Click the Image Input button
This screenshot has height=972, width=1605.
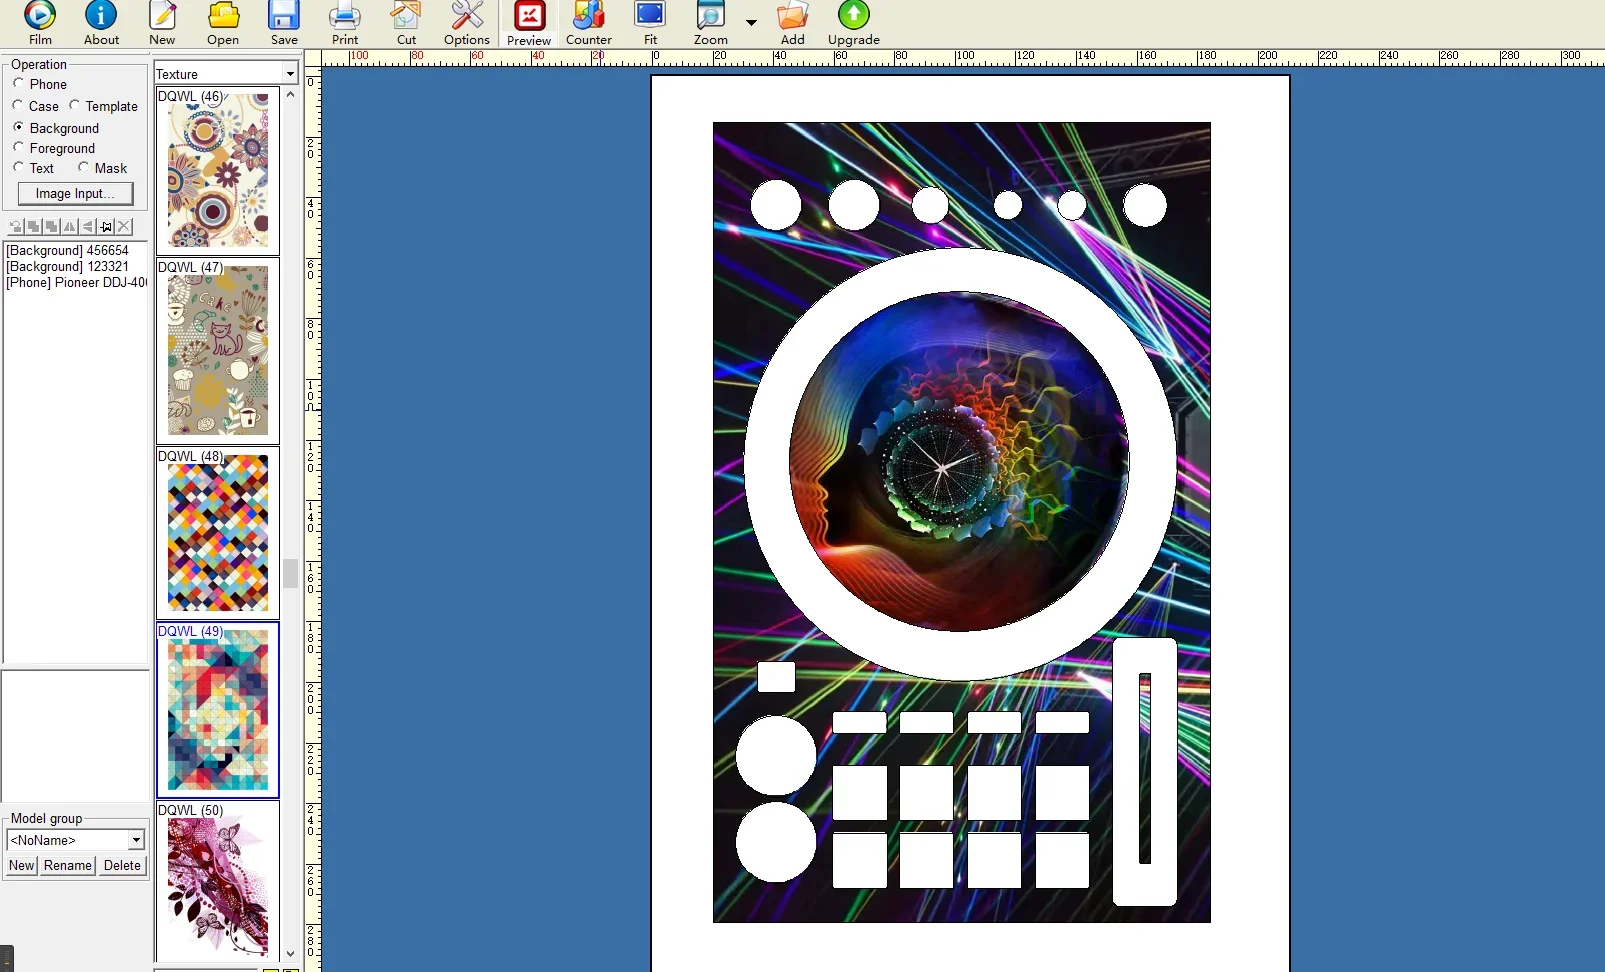(75, 194)
